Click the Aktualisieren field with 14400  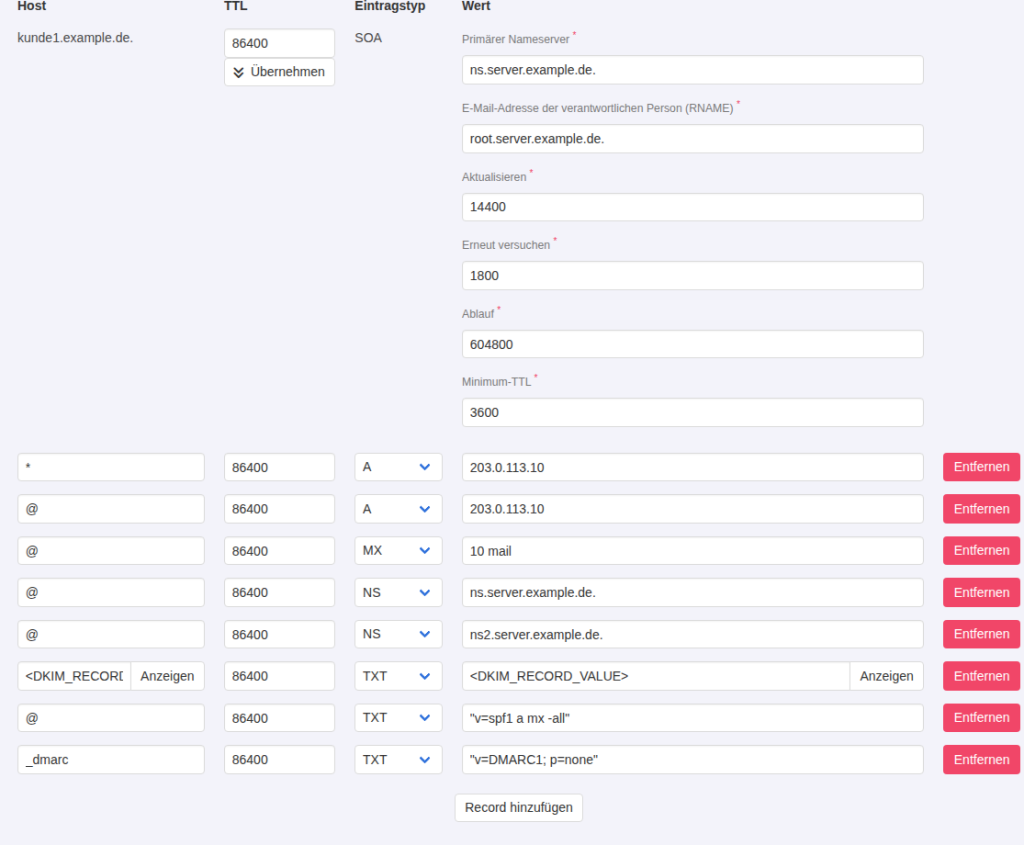692,207
